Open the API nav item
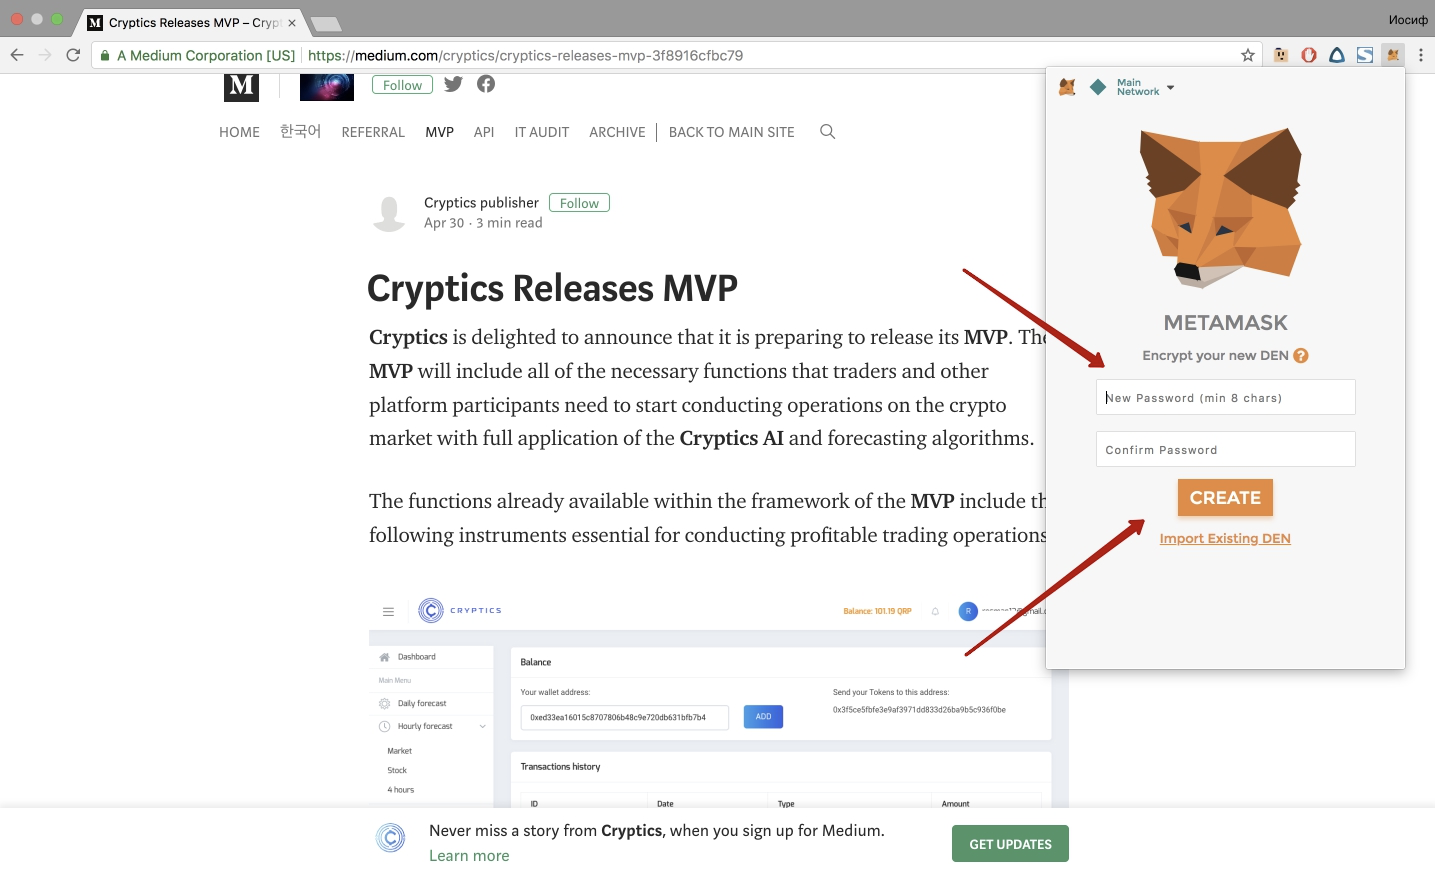The height and width of the screenshot is (876, 1435). [x=484, y=132]
